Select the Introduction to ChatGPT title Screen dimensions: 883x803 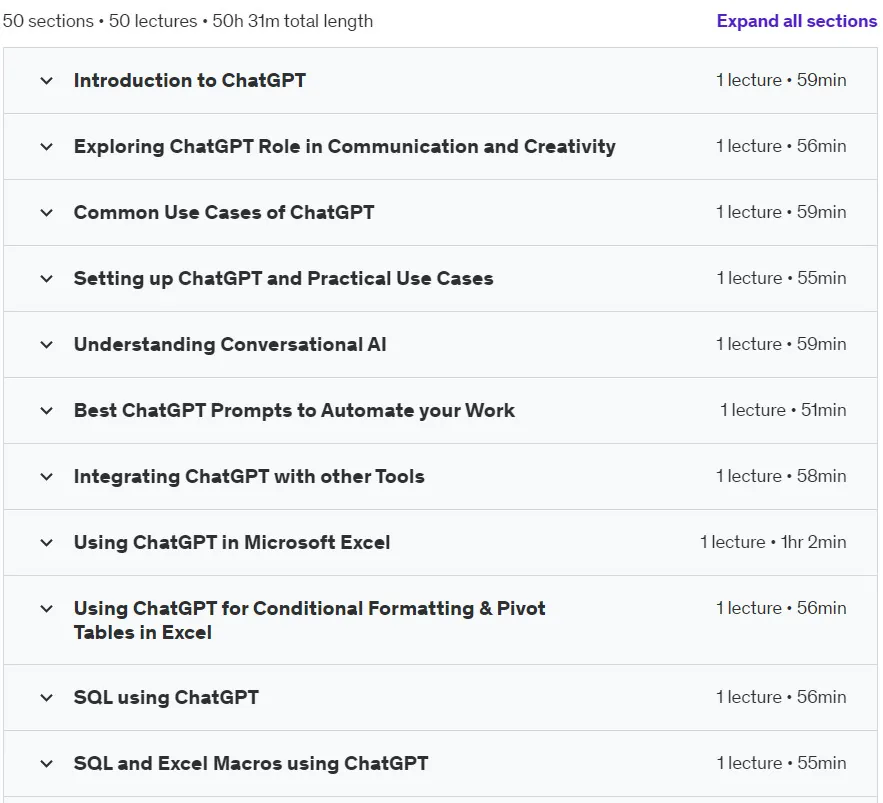[190, 81]
